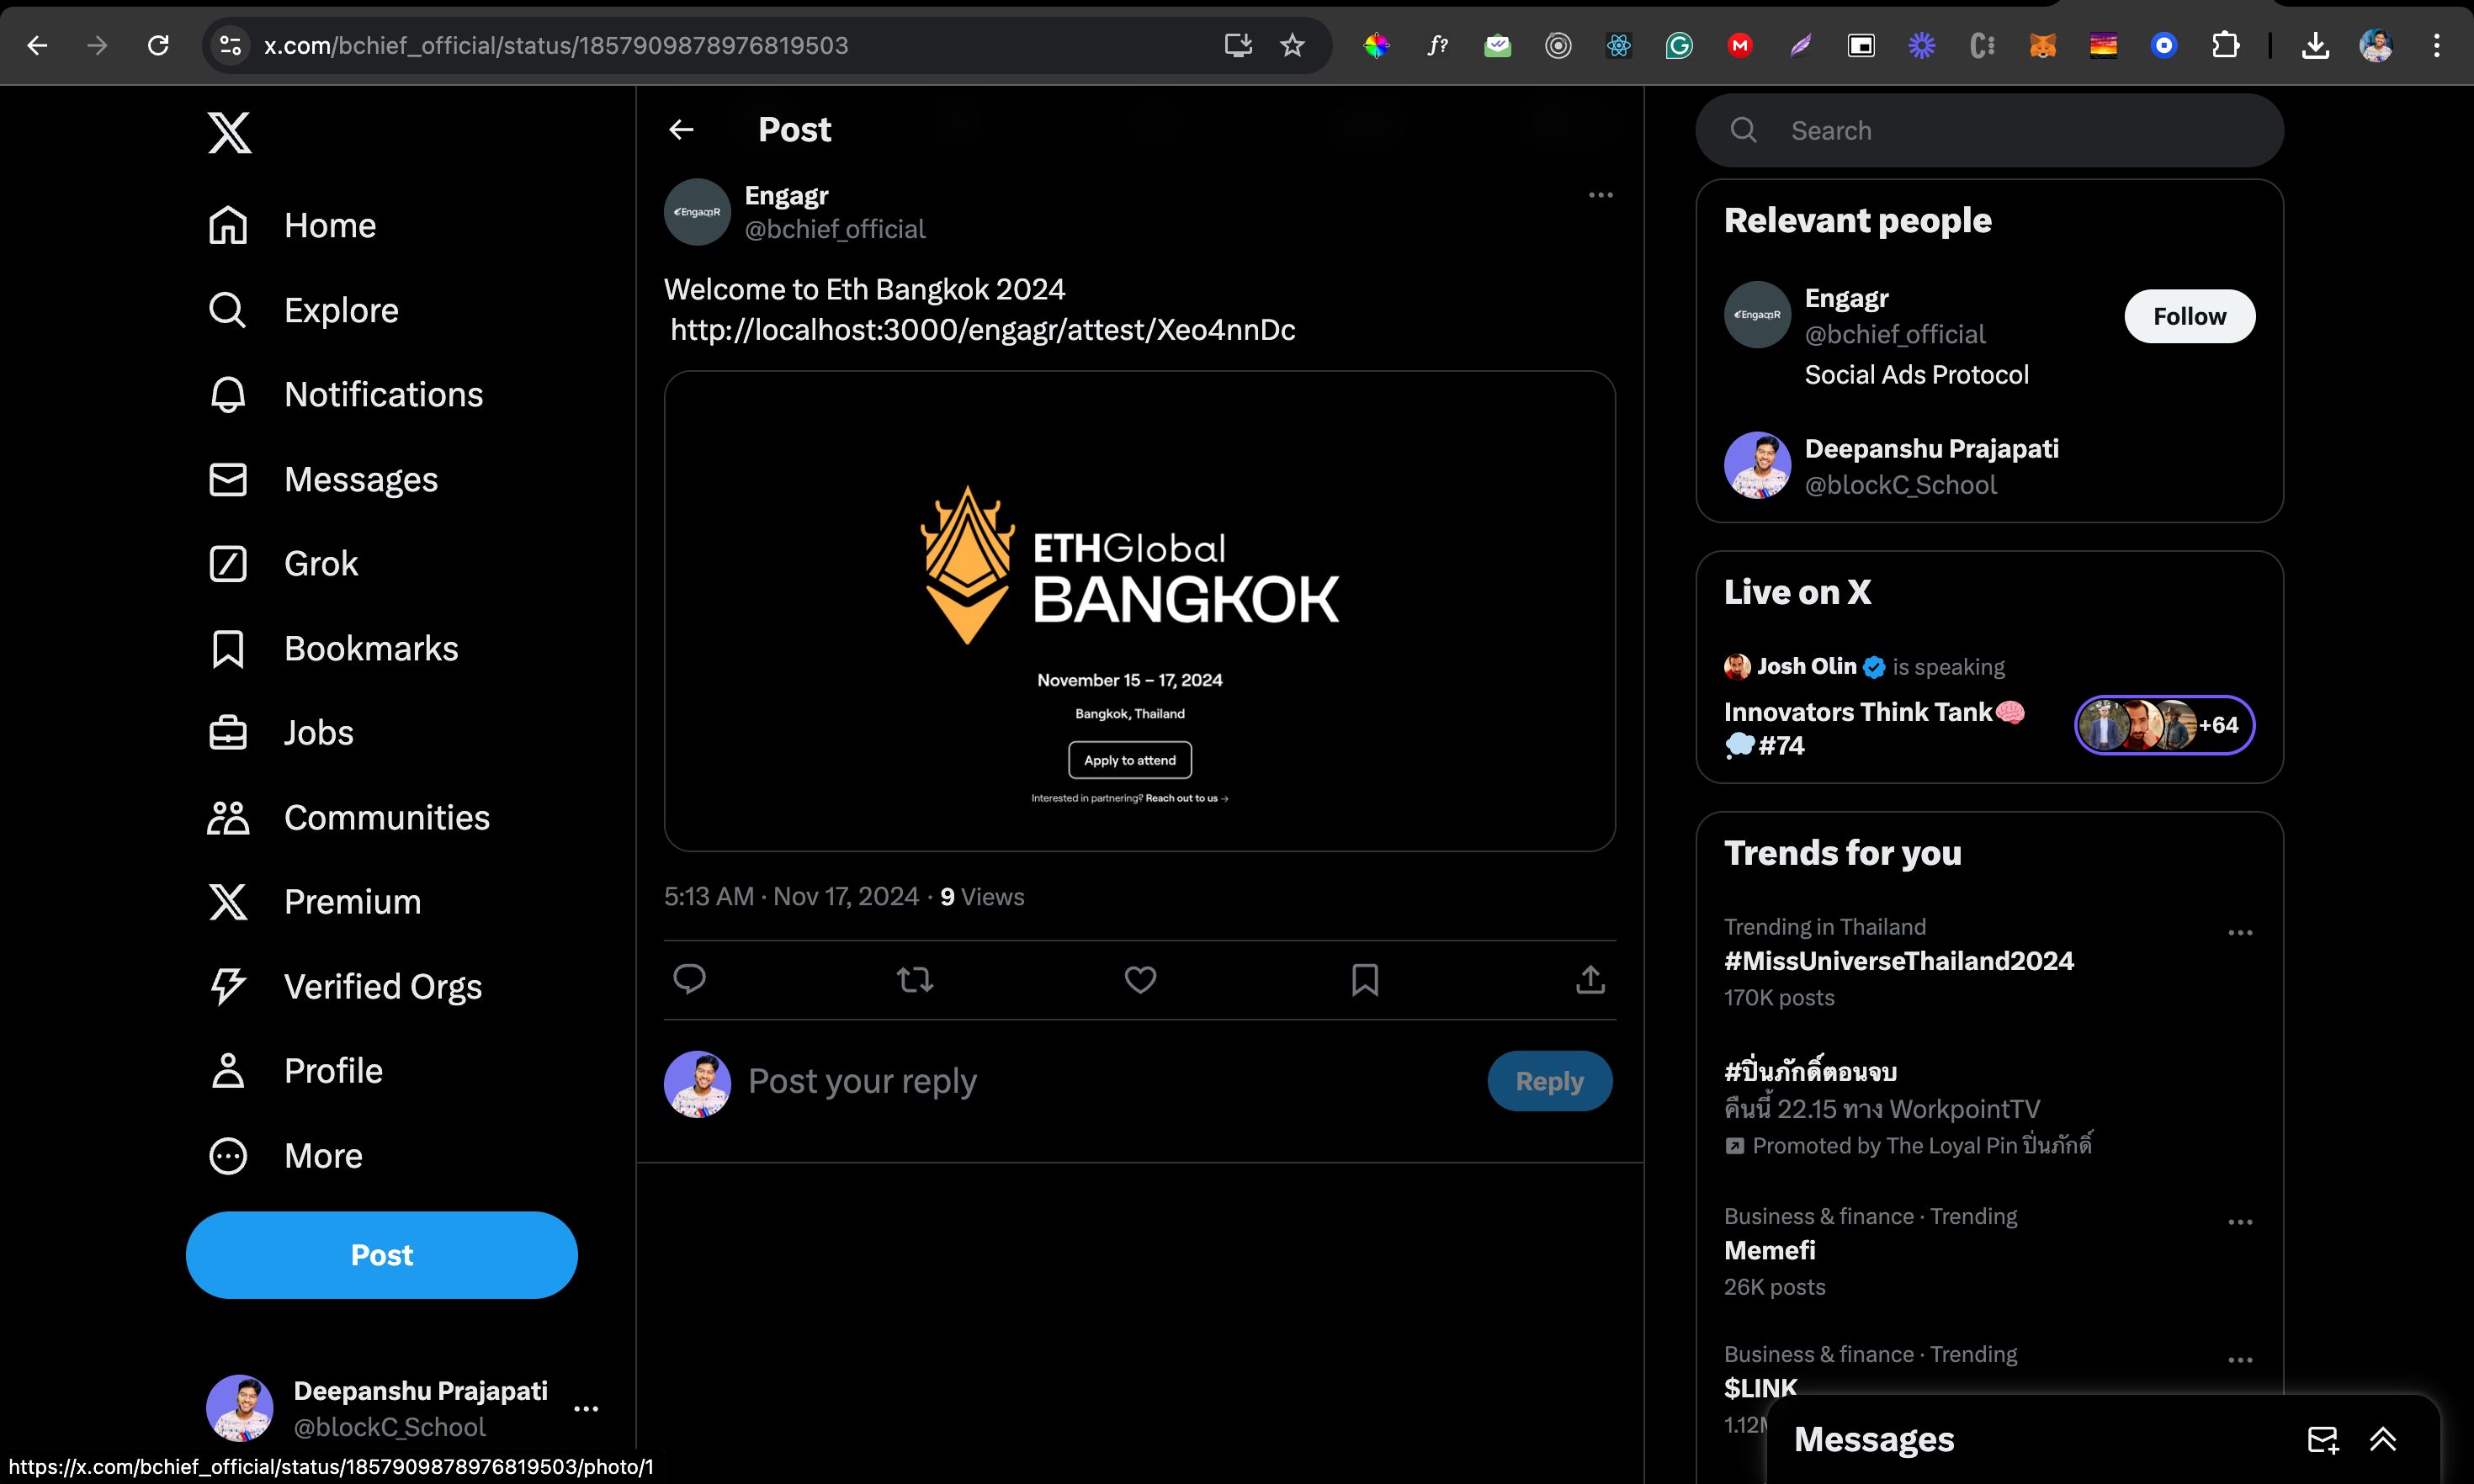Bookmark the post

(1365, 979)
